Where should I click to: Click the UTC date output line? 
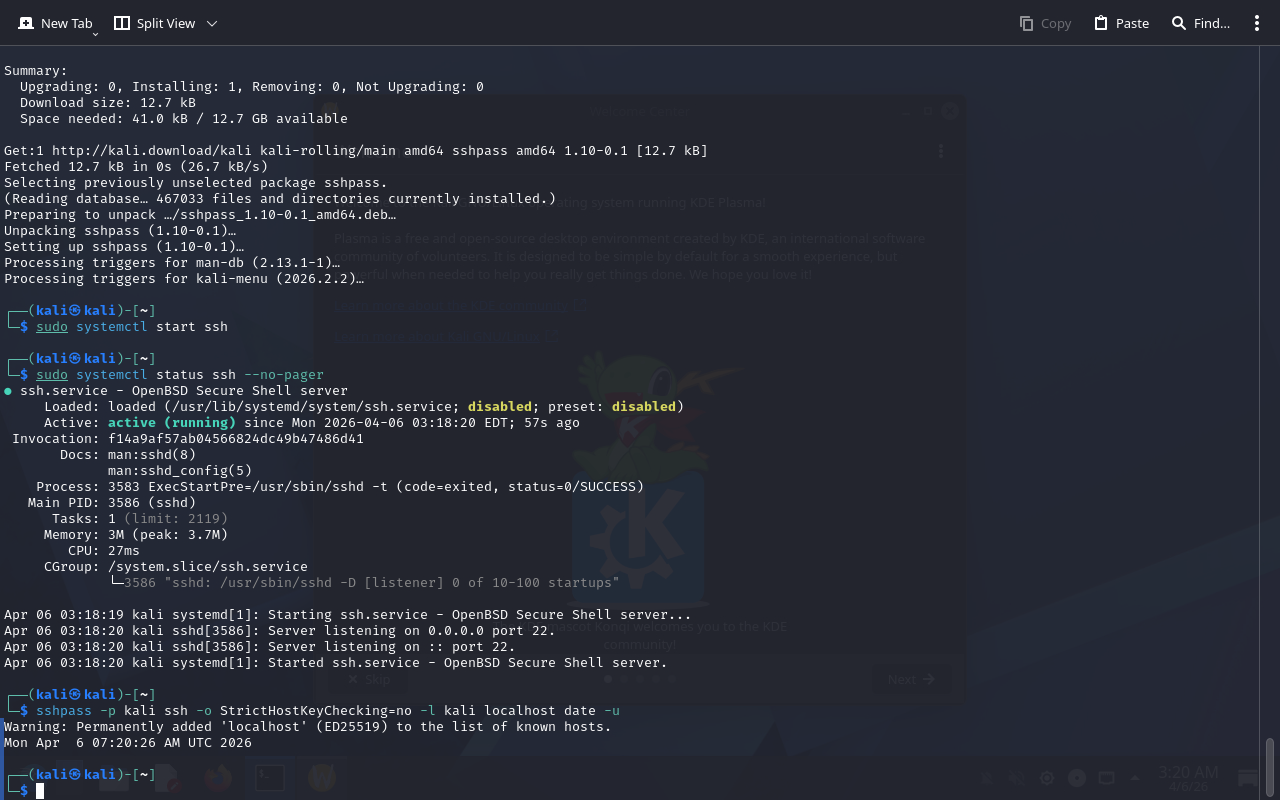(128, 743)
